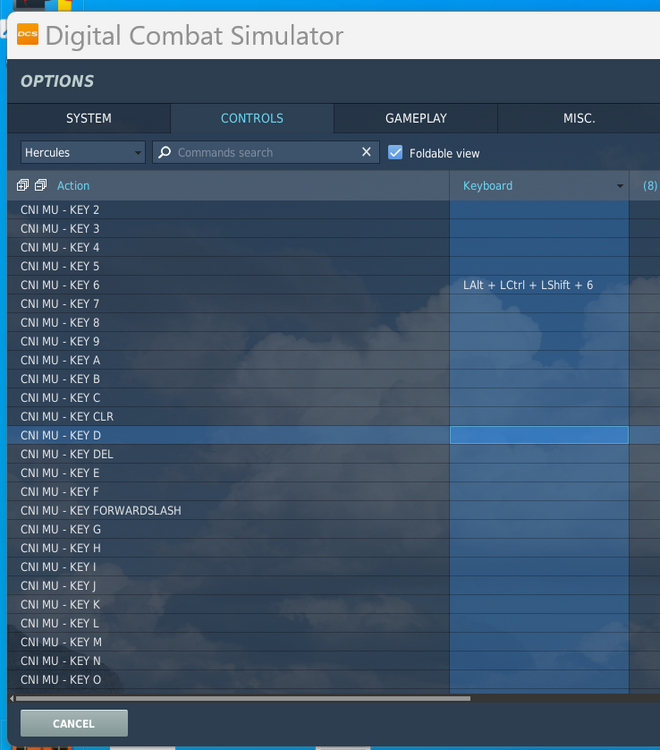The height and width of the screenshot is (750, 660).
Task: Toggle the Foldable view checkbox
Action: pyautogui.click(x=395, y=152)
